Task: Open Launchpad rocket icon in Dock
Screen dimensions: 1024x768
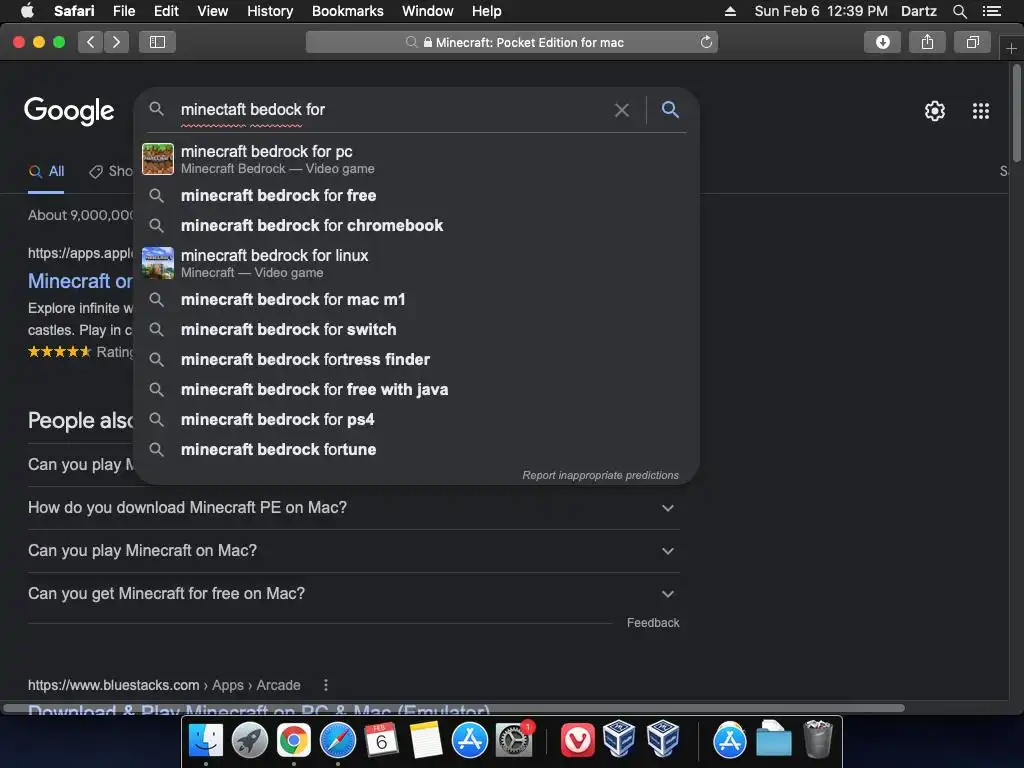Action: point(249,741)
